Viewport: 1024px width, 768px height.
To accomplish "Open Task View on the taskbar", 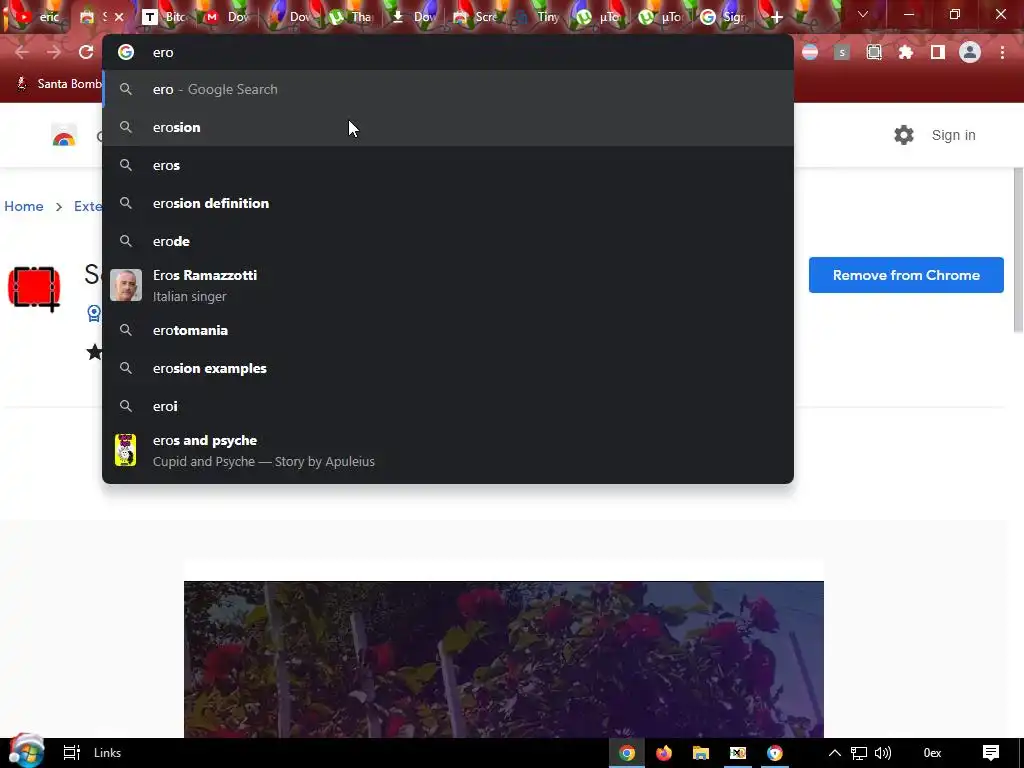I will point(71,753).
